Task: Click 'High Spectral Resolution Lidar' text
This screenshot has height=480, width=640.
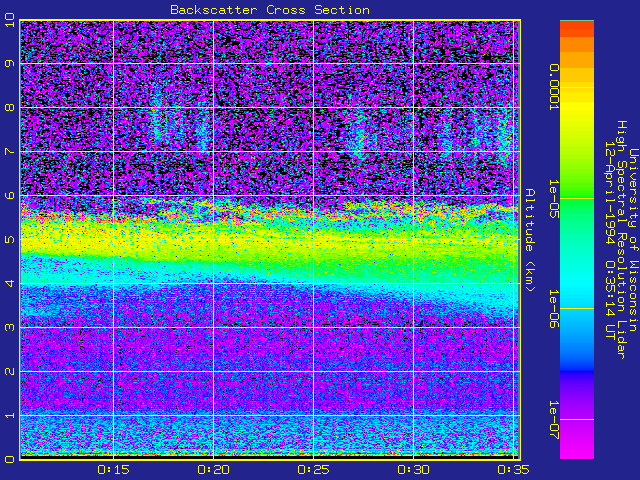Action: point(621,240)
